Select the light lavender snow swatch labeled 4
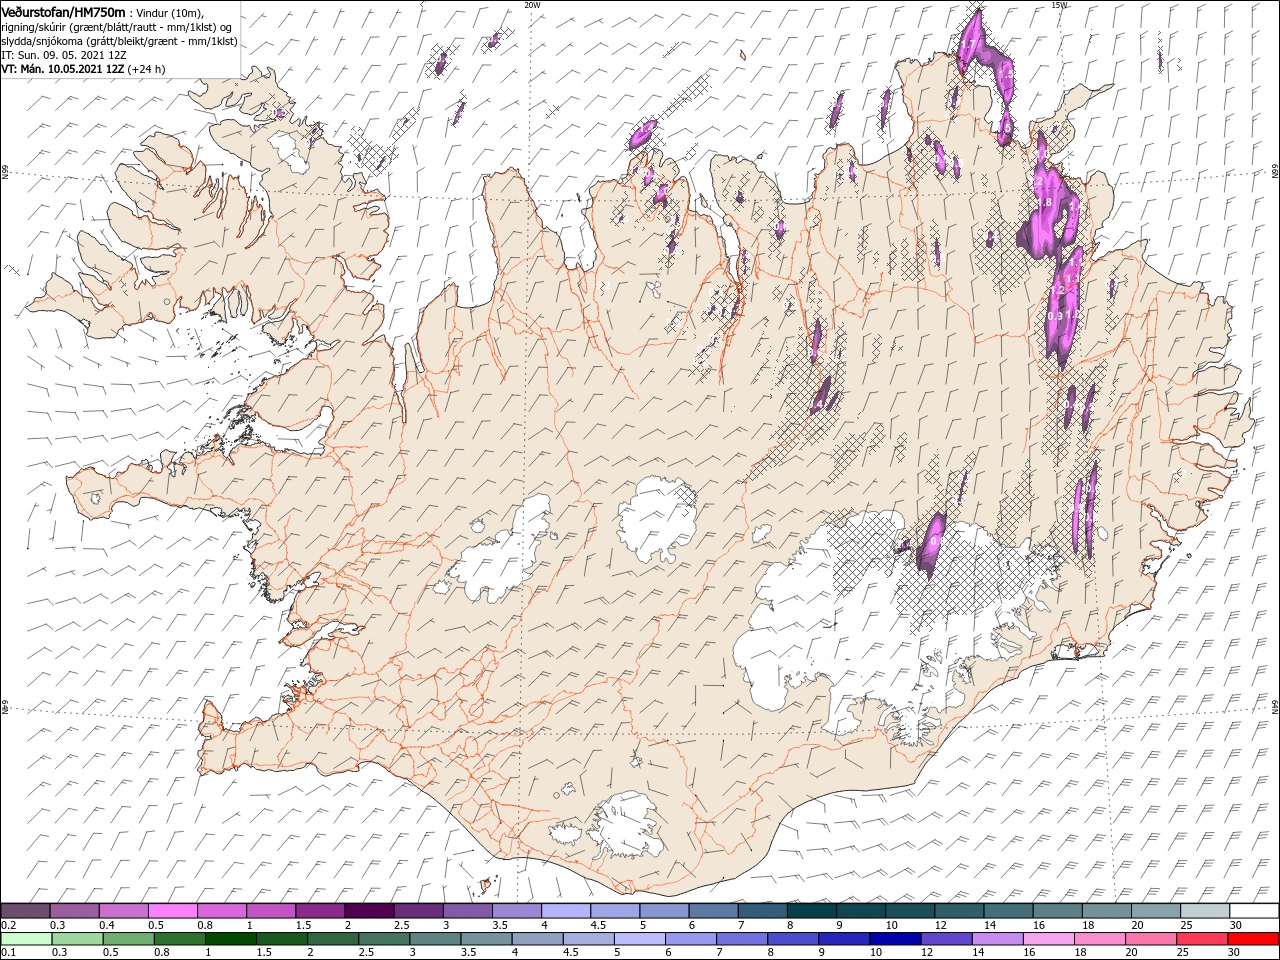This screenshot has height=960, width=1280. 565,911
